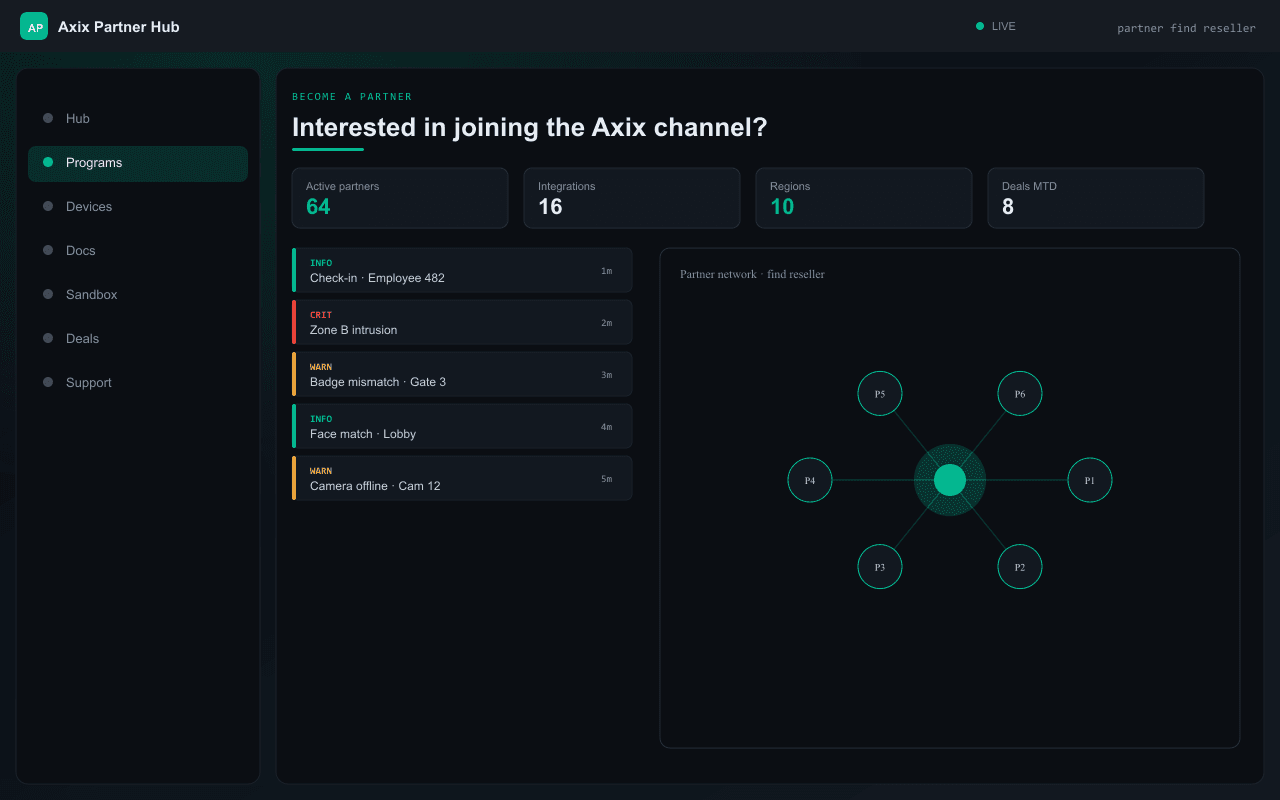Go to Devices section
1280x800 pixels.
pyautogui.click(x=138, y=206)
